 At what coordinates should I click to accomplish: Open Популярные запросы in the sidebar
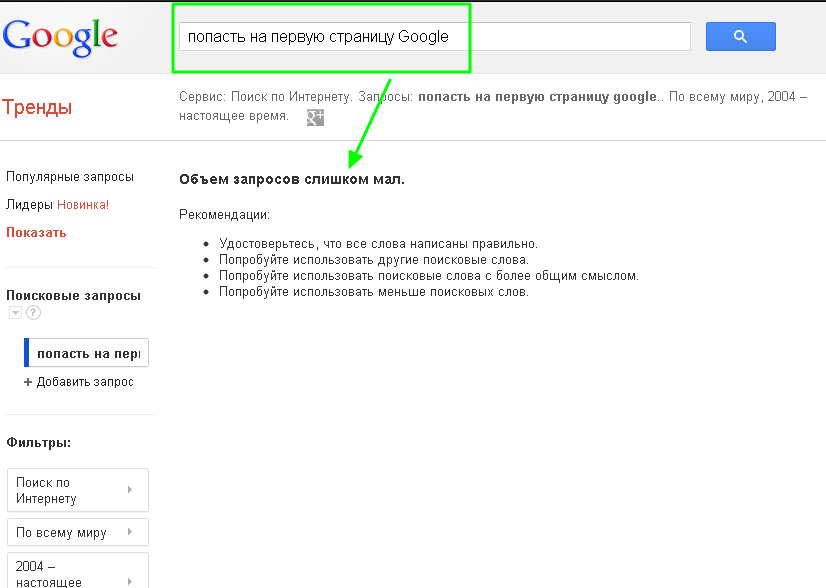point(70,177)
